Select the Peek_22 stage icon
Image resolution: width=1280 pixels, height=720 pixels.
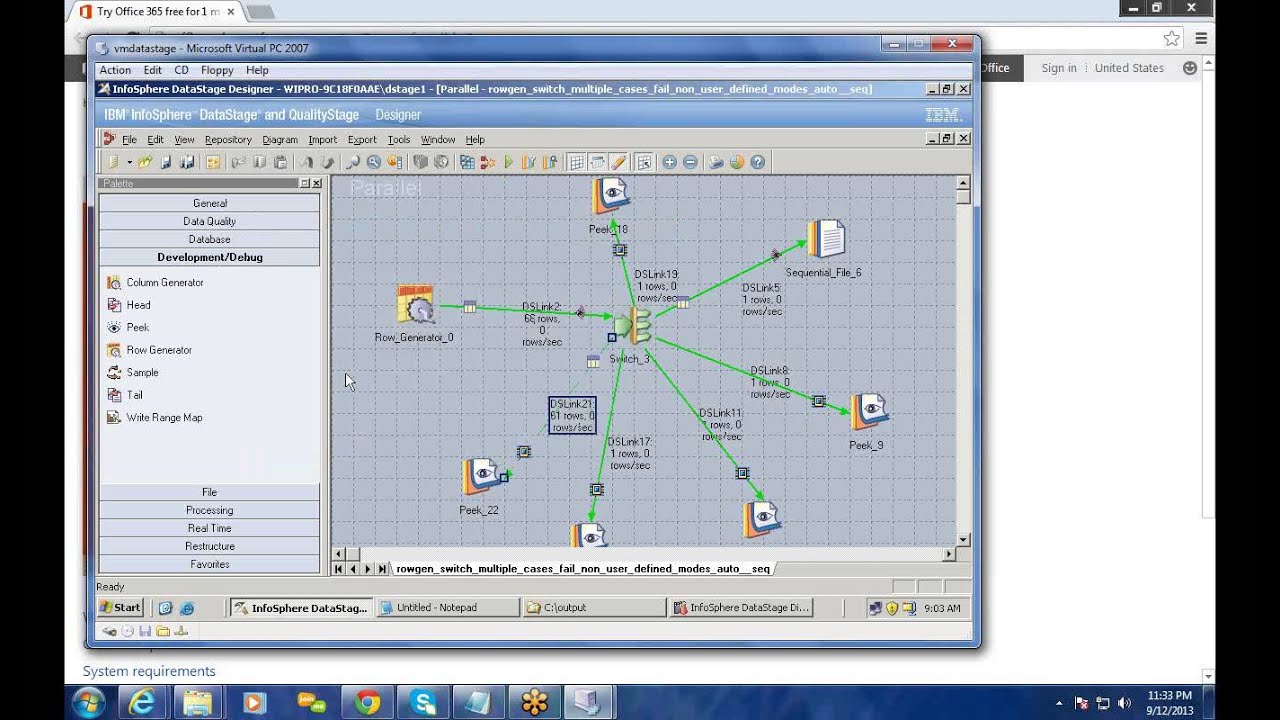(482, 477)
